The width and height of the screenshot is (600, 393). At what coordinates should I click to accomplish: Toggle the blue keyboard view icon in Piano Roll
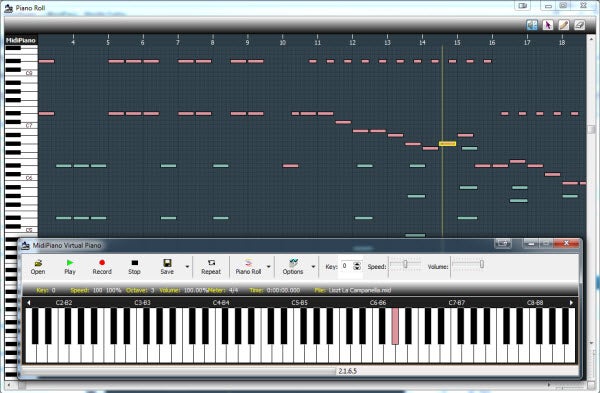click(532, 25)
